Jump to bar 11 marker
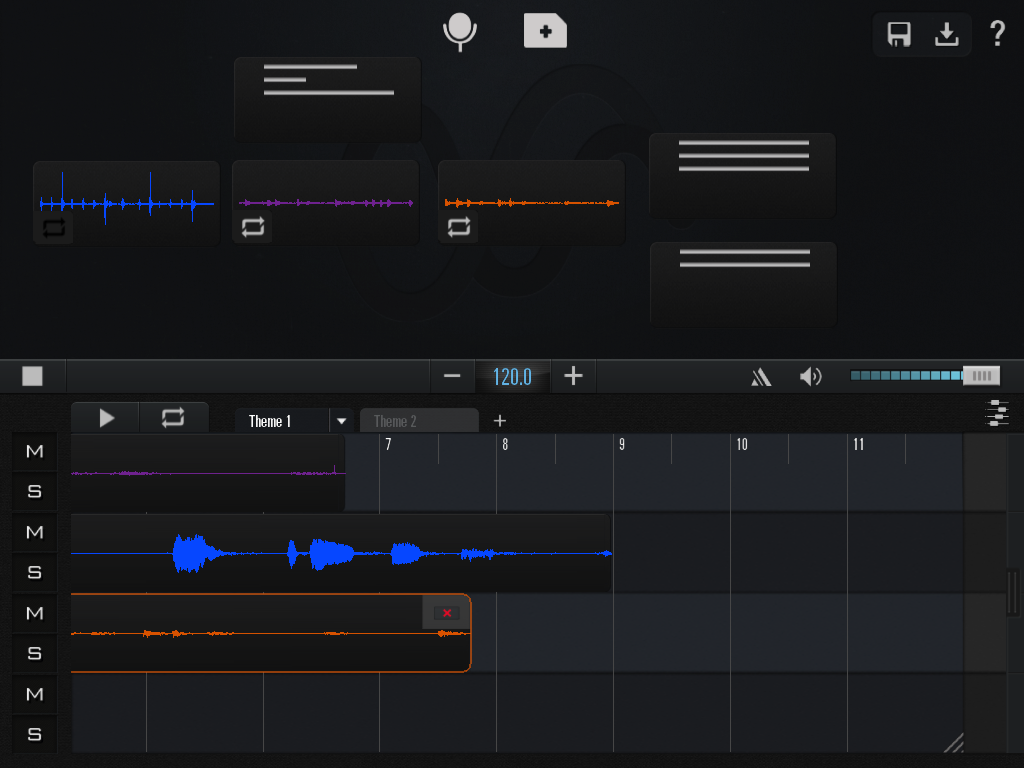 tap(859, 445)
